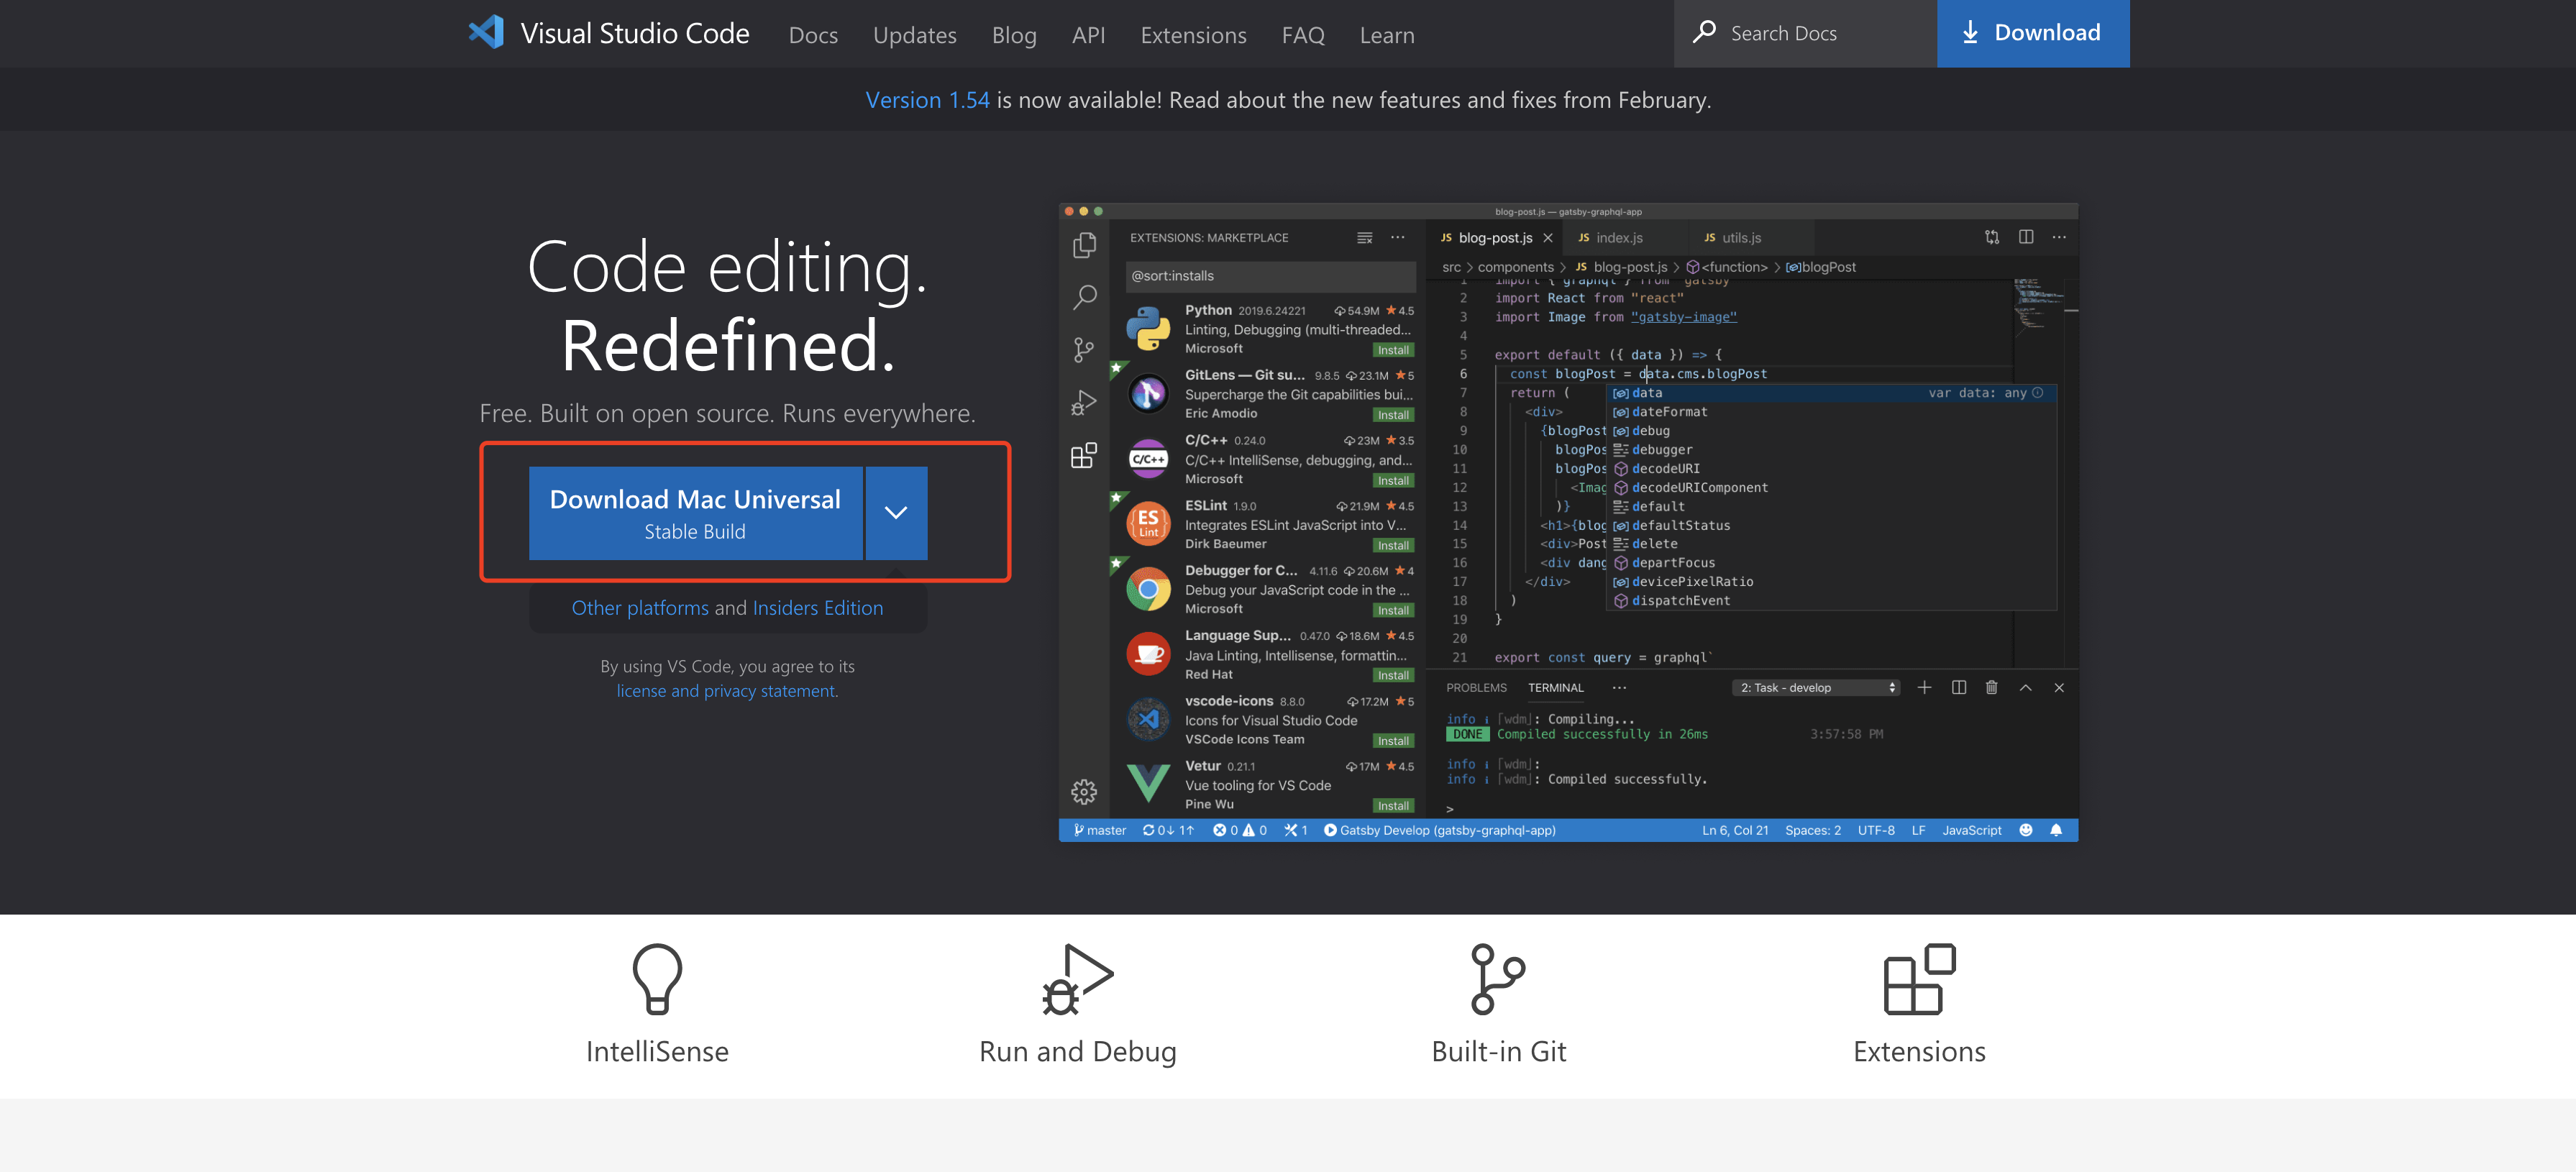
Task: Open the FAQ nav item
Action: [x=1303, y=35]
